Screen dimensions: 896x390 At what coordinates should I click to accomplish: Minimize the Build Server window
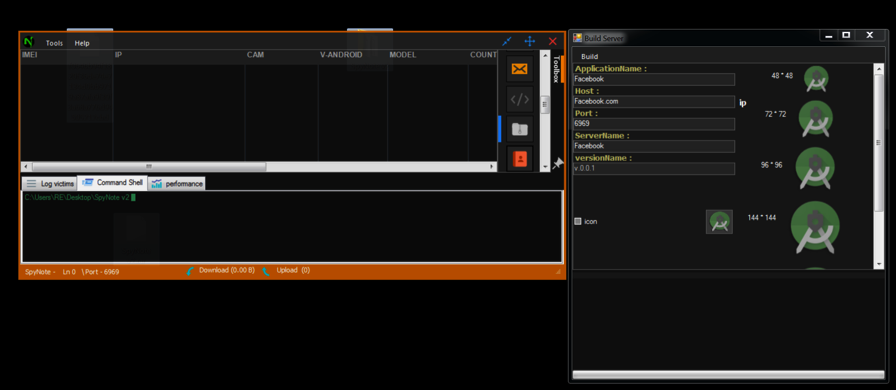pyautogui.click(x=829, y=35)
